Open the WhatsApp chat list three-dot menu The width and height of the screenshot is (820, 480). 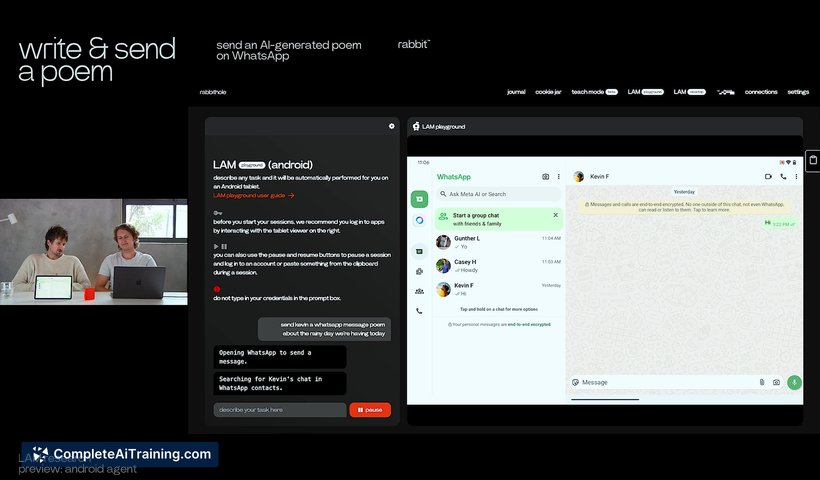click(x=559, y=177)
